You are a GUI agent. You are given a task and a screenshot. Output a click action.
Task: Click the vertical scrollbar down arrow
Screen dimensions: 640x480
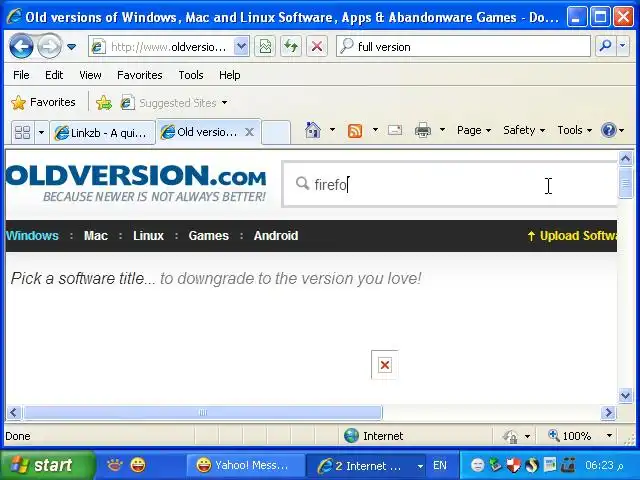click(x=626, y=395)
